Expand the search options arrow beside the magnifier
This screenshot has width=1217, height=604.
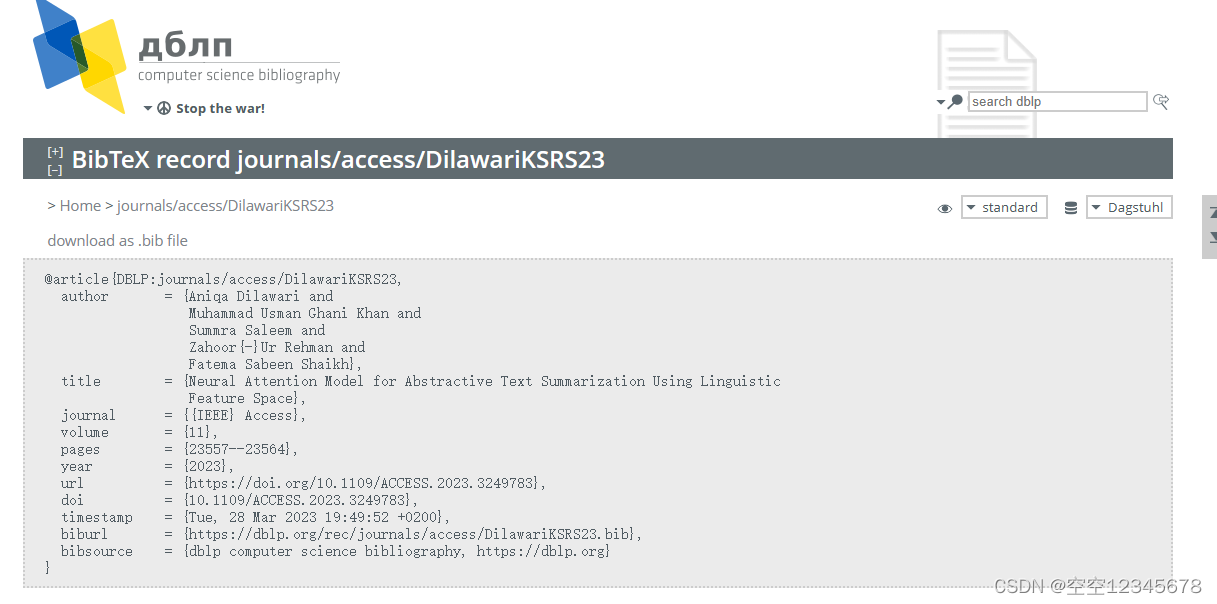(941, 101)
